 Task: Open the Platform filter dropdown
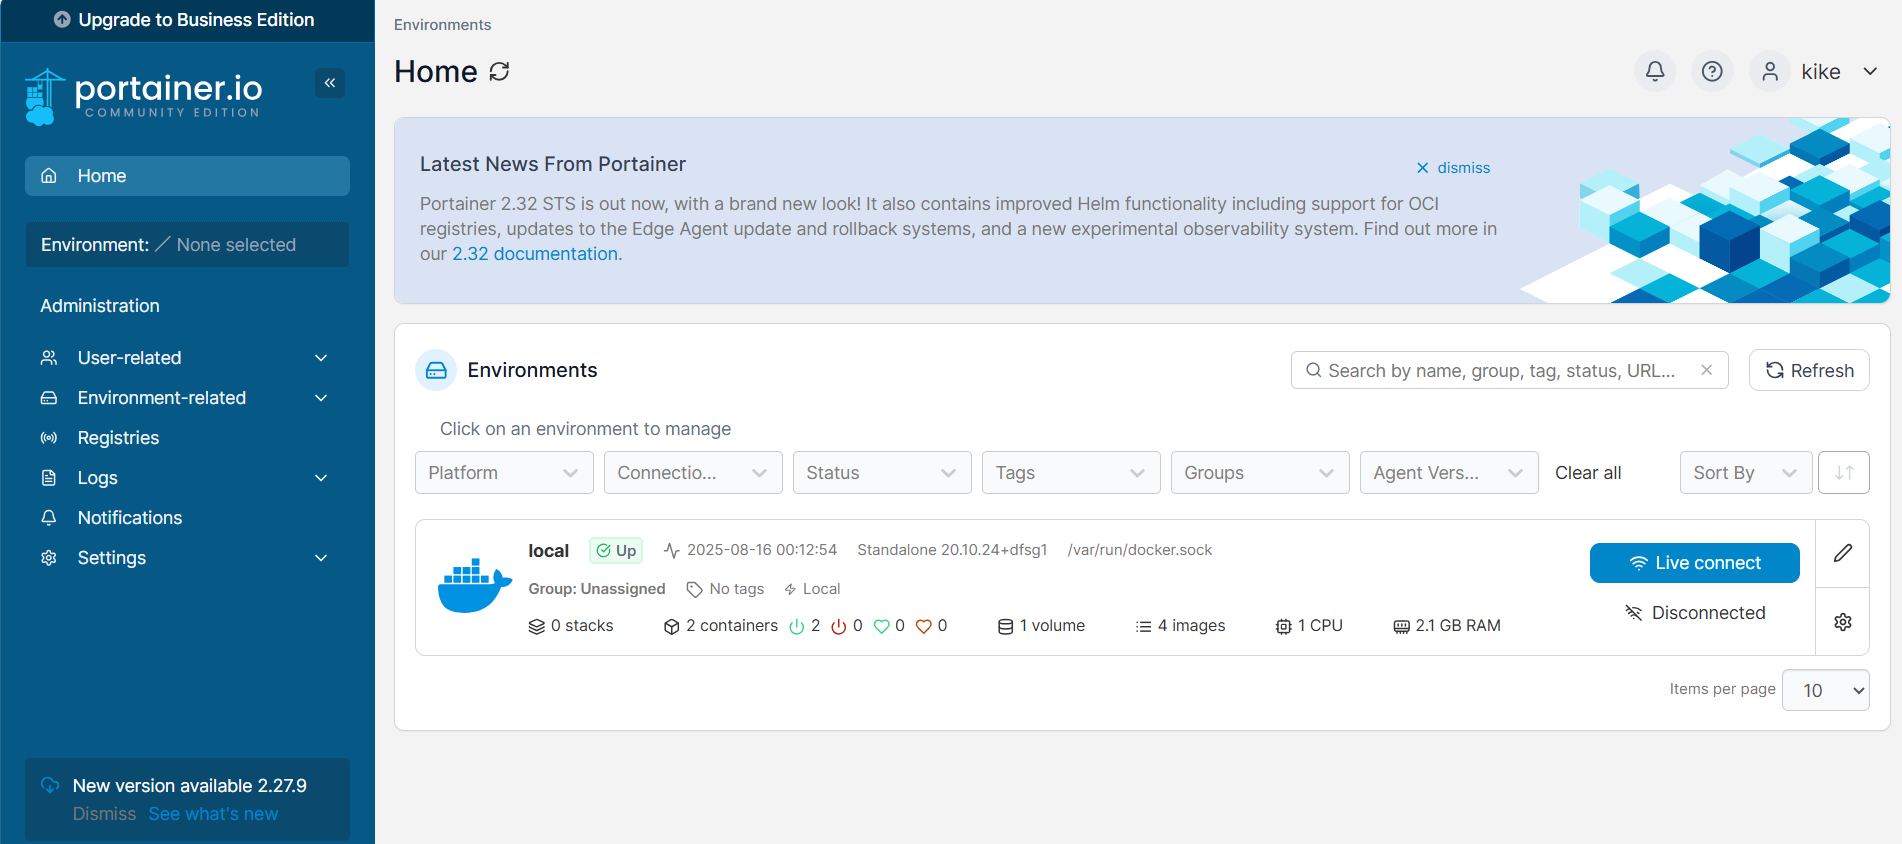tap(504, 473)
